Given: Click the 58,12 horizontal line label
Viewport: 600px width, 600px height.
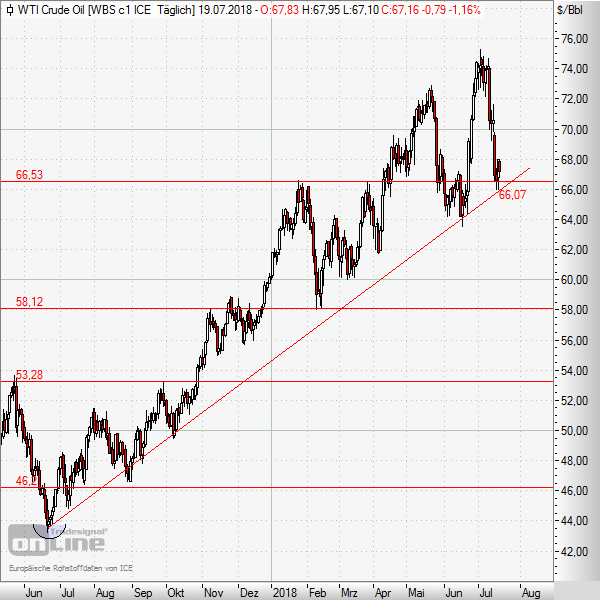Looking at the screenshot, I should tap(29, 302).
